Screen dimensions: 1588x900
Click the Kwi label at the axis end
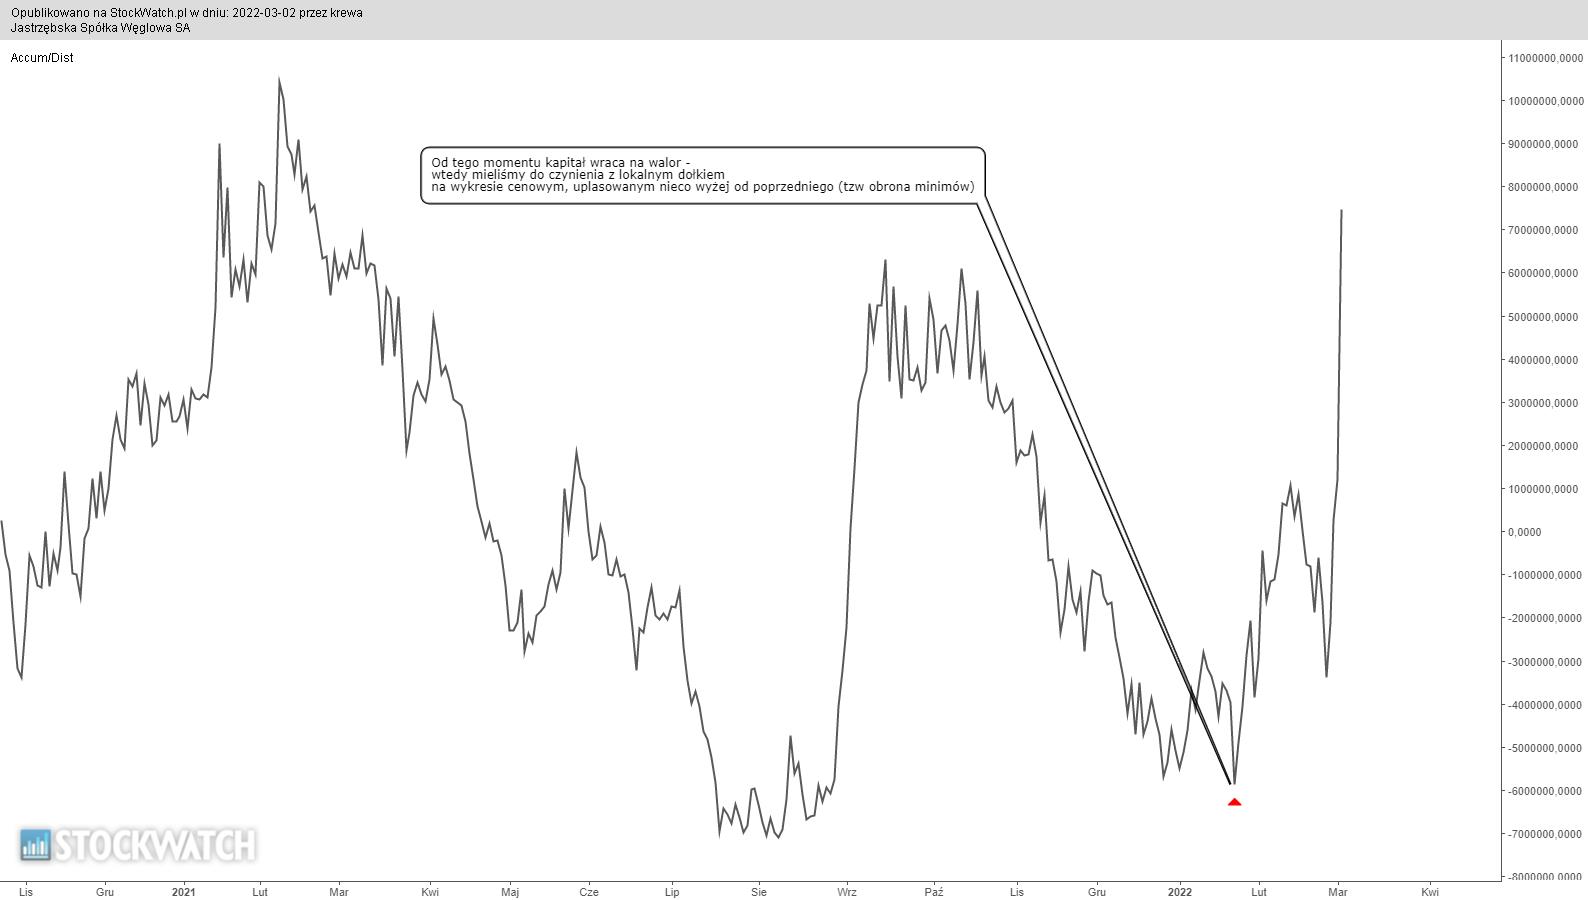tap(1430, 892)
